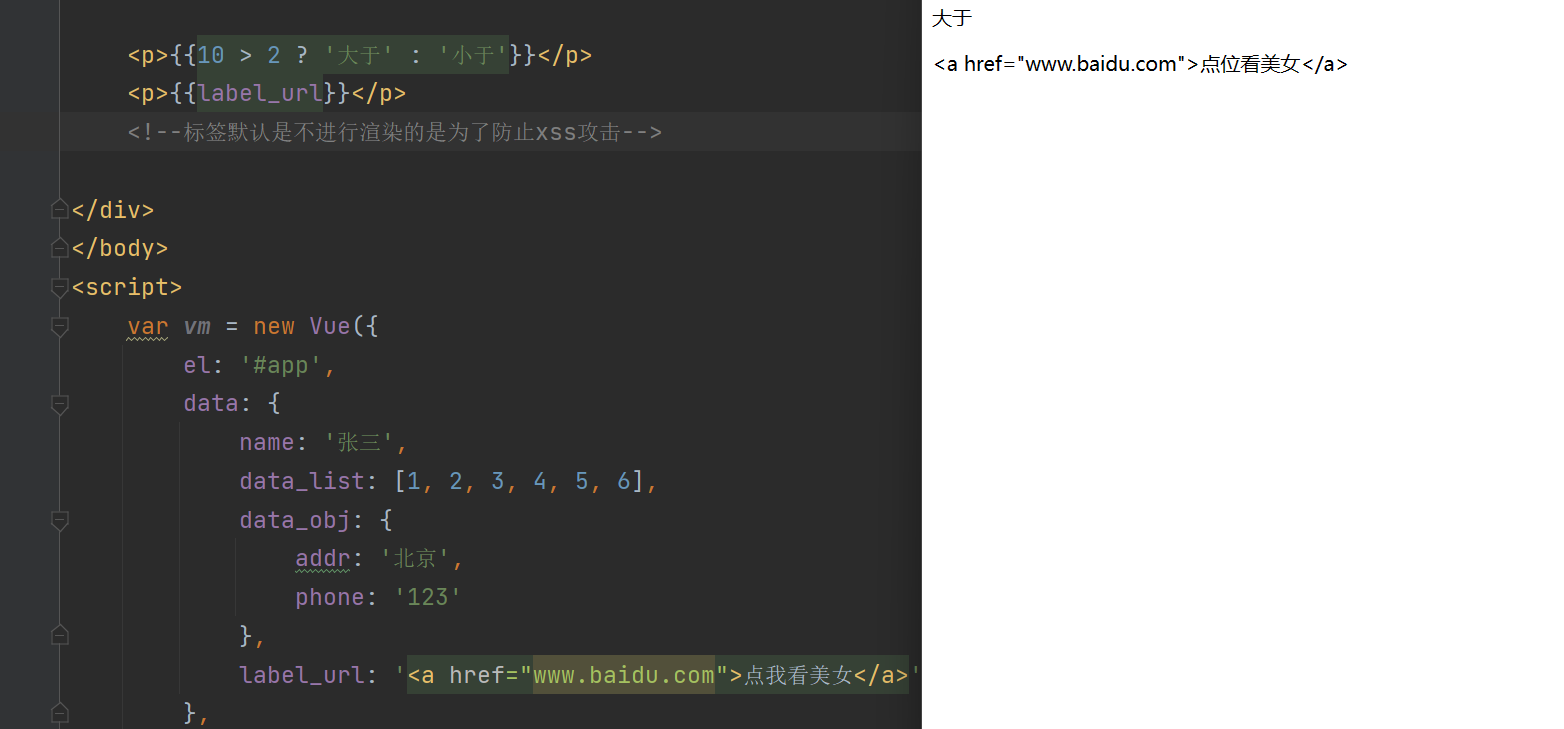Click the '大于' string in the code editor
Screen dimensions: 1564x729
pos(358,55)
